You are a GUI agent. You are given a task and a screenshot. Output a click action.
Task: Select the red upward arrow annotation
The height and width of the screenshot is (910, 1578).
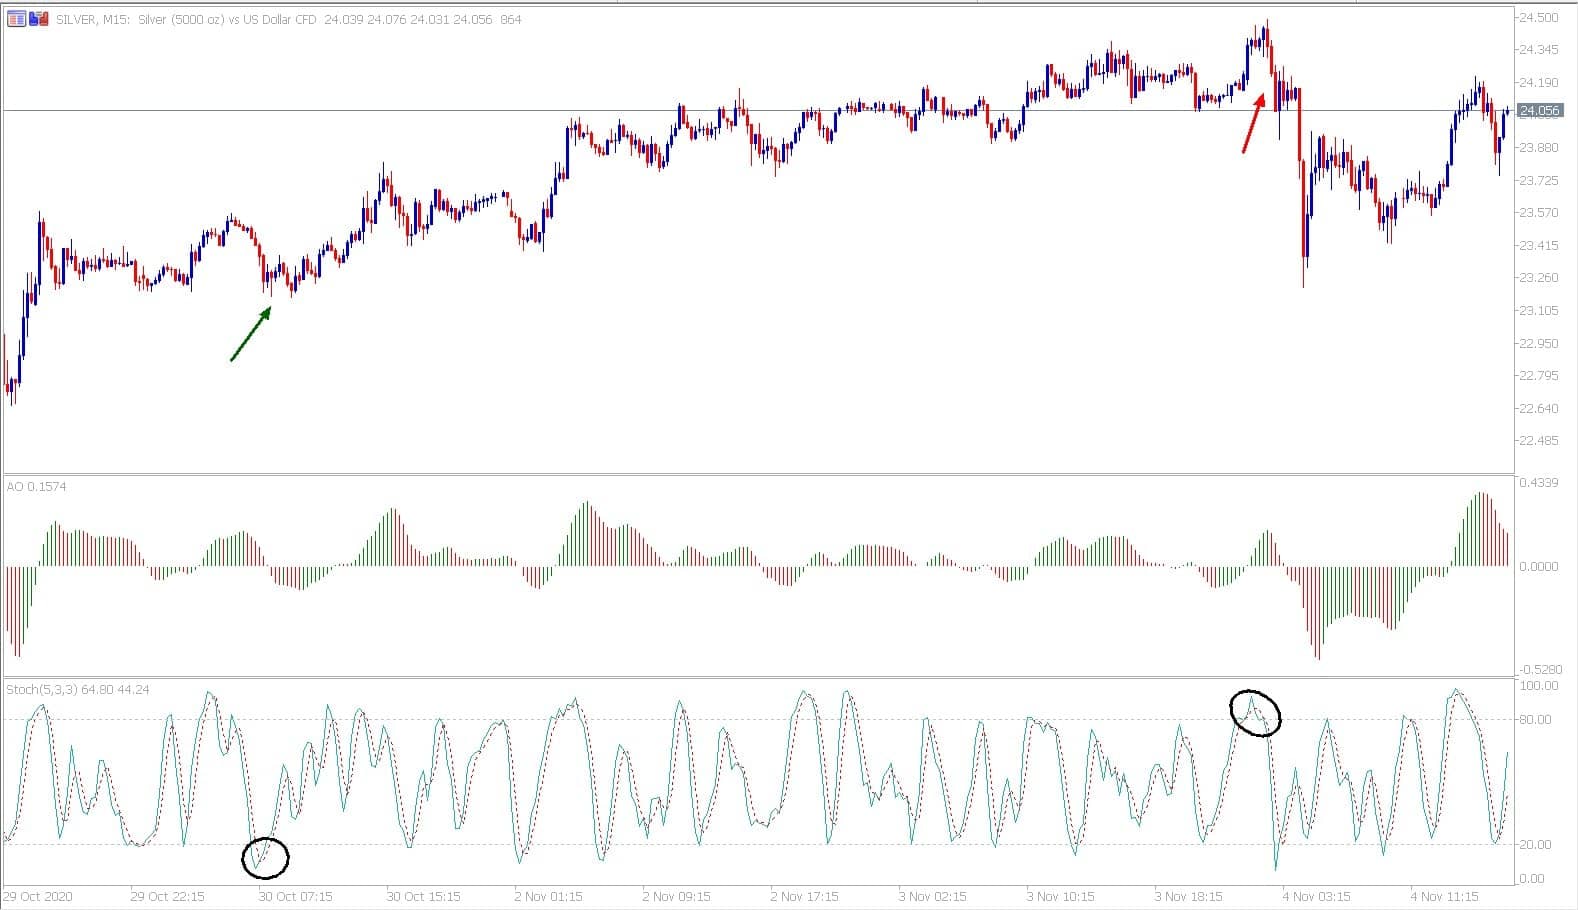(x=1254, y=122)
